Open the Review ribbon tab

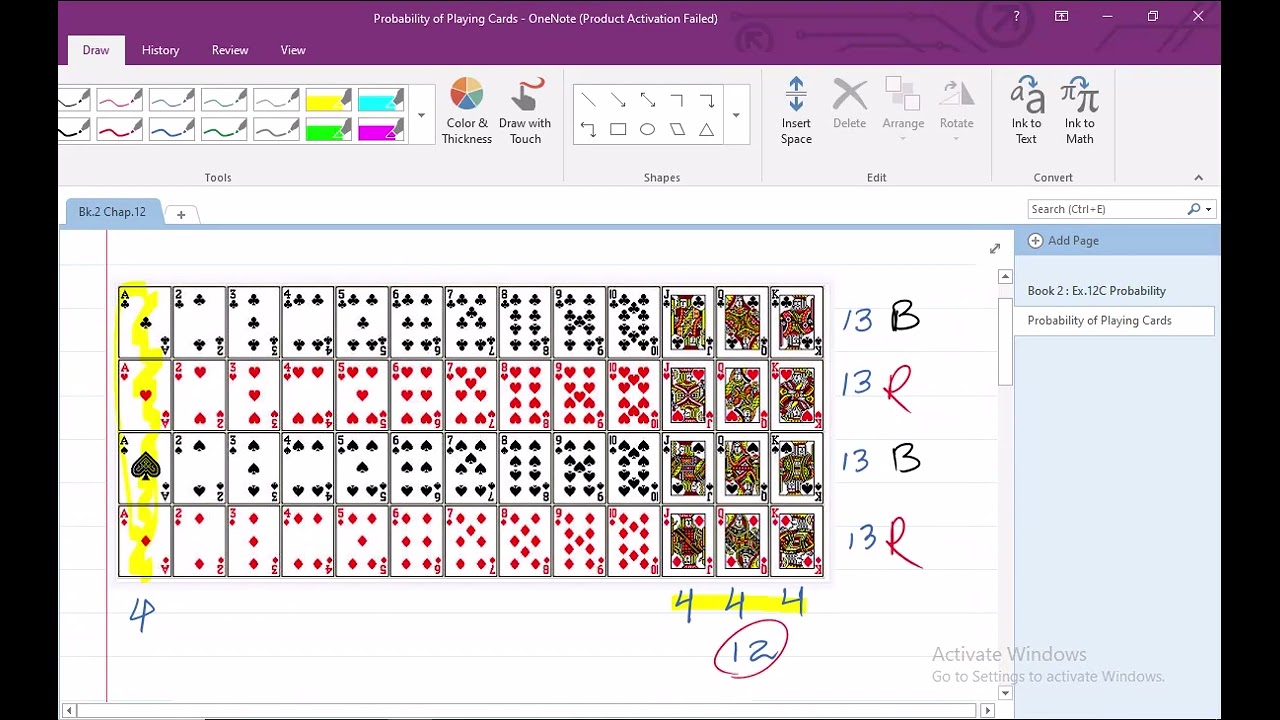[230, 50]
